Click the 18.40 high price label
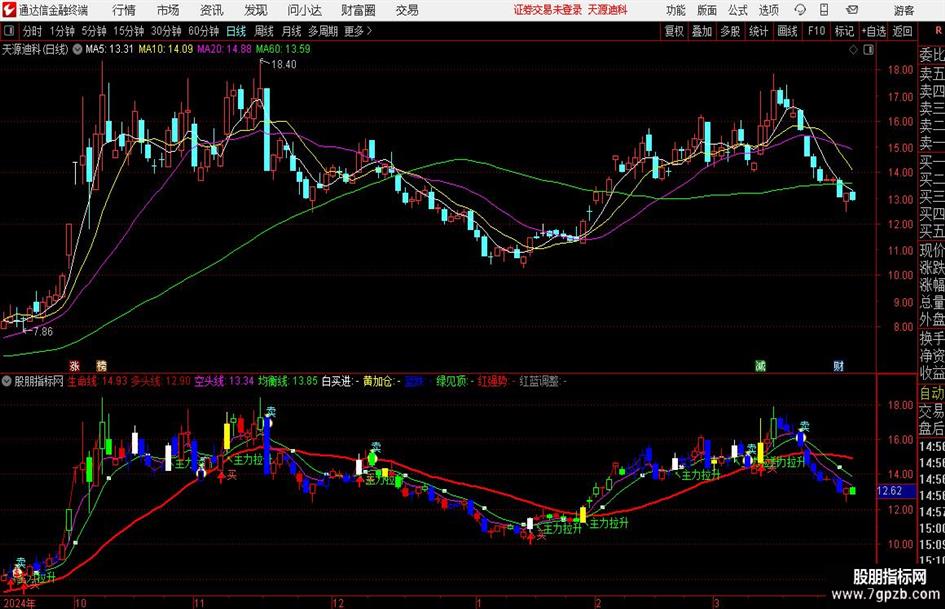 click(x=284, y=64)
